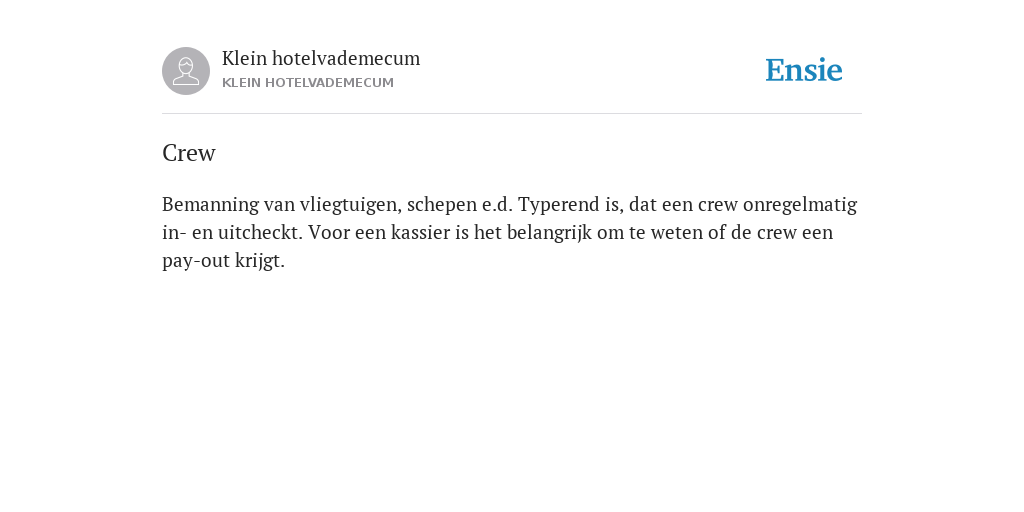This screenshot has width=1024, height=512.
Task: Click the phrase in- at the second line start
Action: click(x=174, y=232)
